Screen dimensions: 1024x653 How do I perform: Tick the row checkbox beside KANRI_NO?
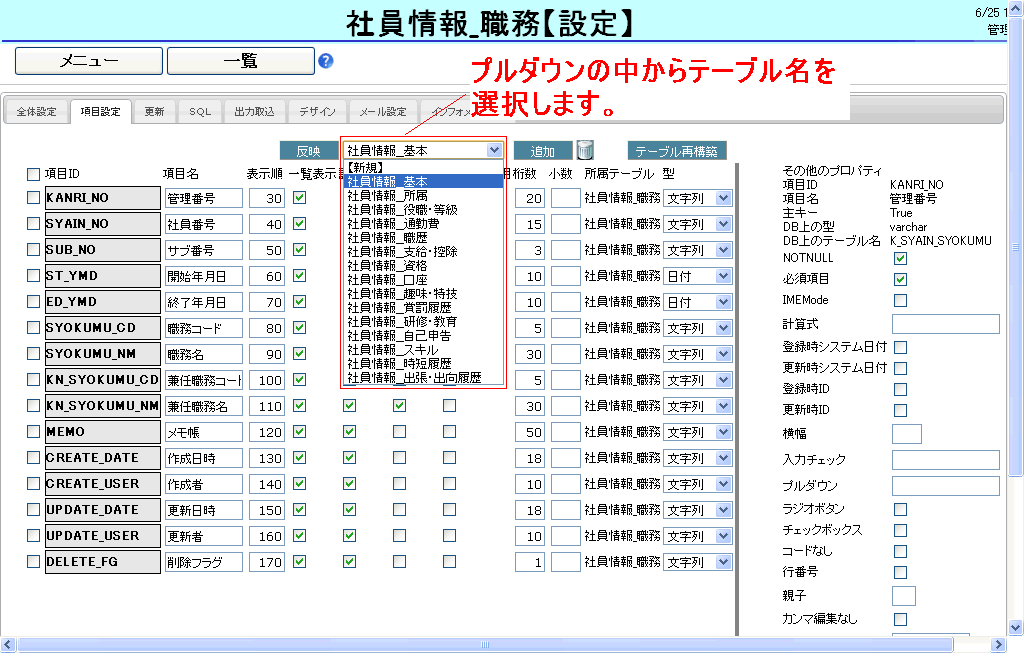tap(34, 198)
